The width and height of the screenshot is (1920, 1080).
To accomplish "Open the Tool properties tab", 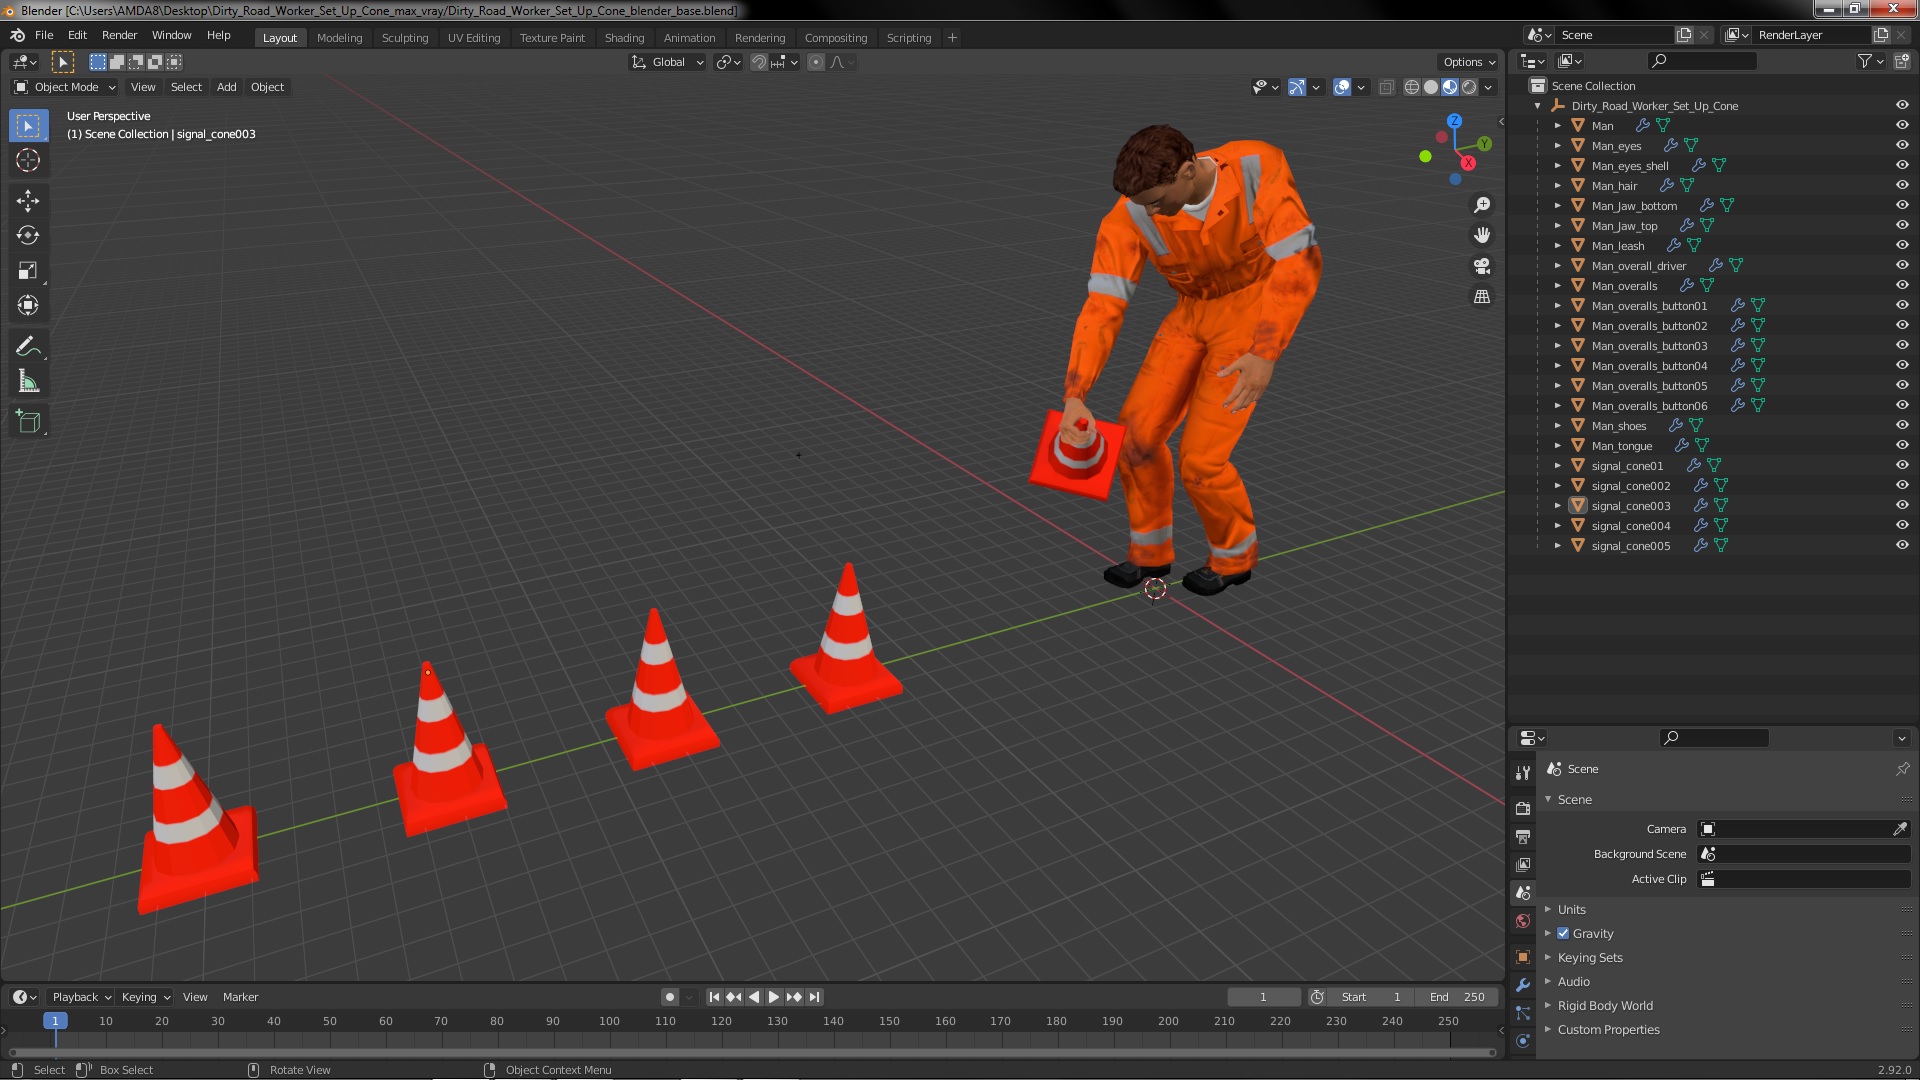I will pyautogui.click(x=1523, y=772).
